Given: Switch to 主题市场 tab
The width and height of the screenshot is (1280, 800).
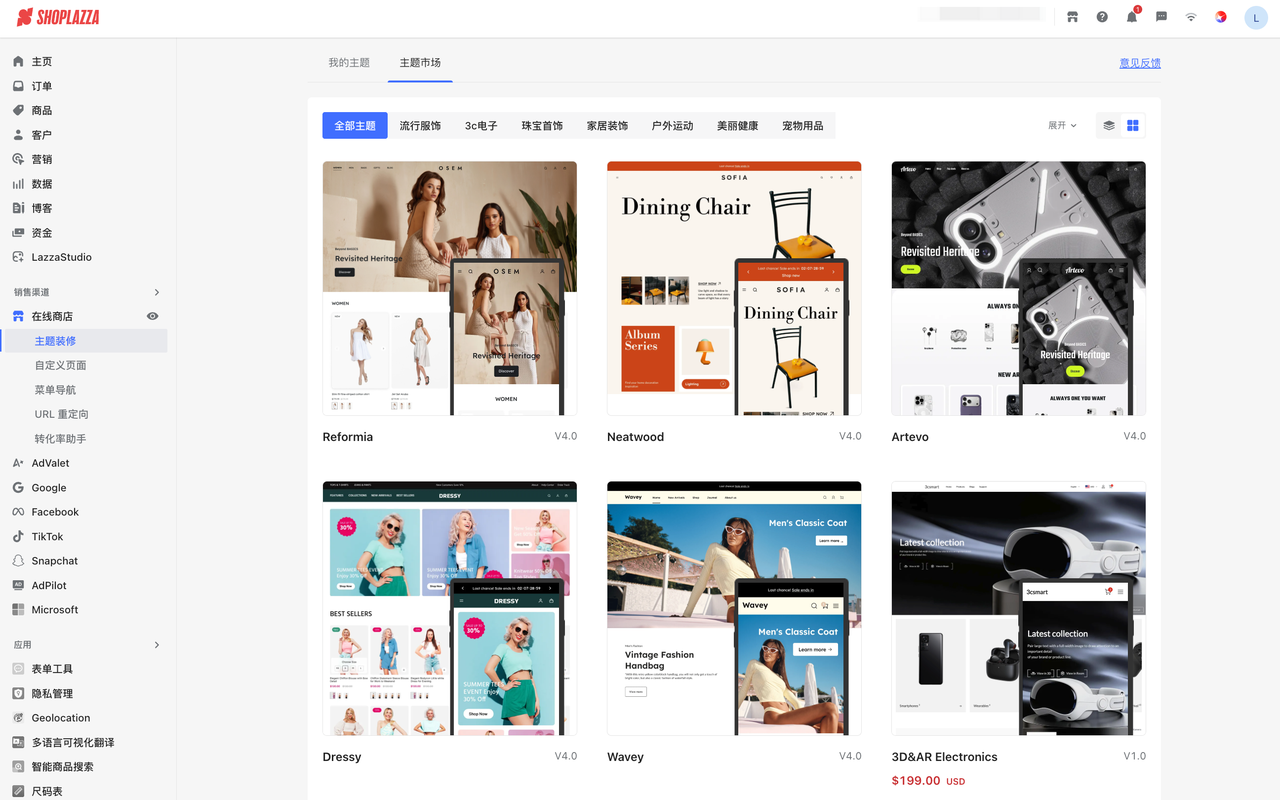Looking at the screenshot, I should coord(420,63).
